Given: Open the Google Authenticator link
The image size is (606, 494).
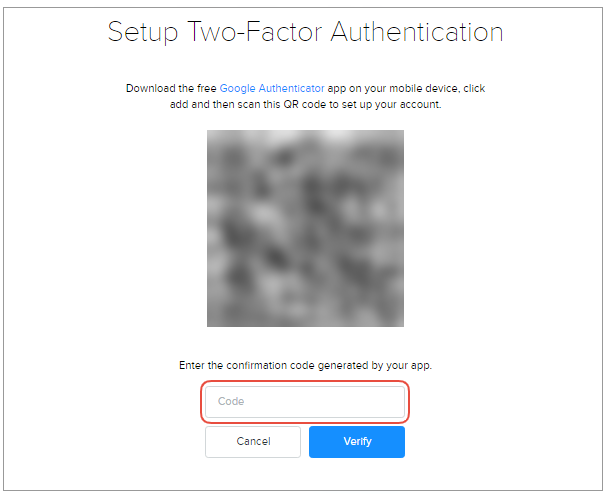Looking at the screenshot, I should tap(272, 88).
